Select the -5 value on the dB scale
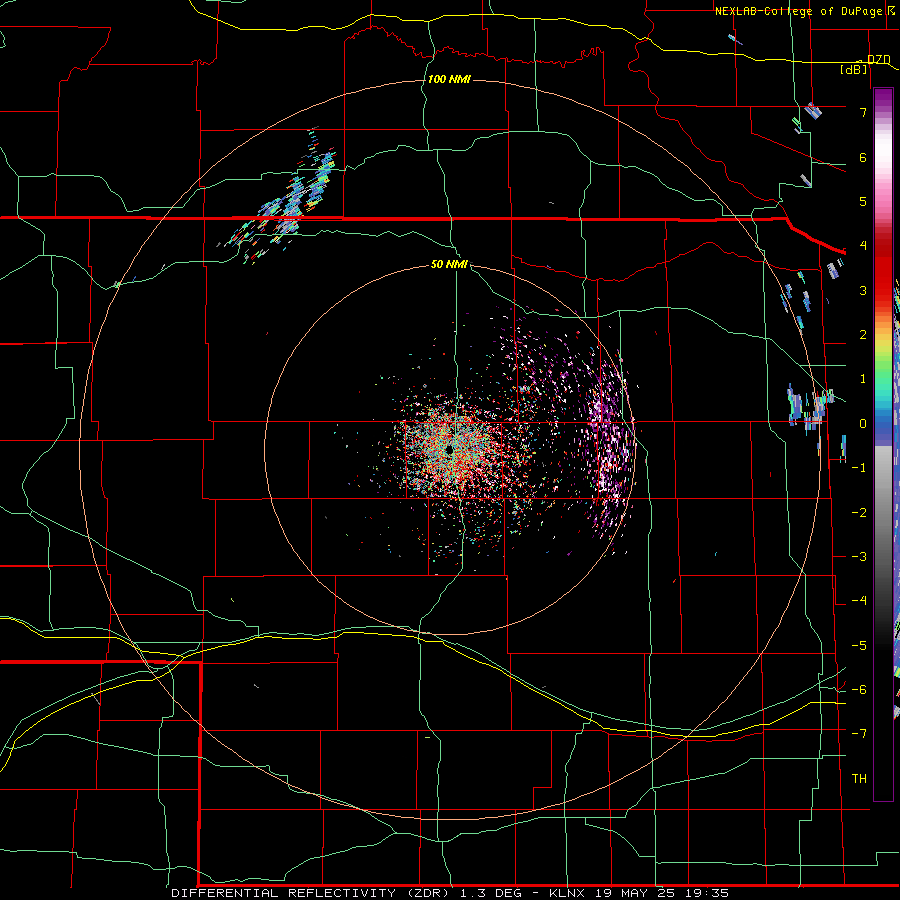Image resolution: width=900 pixels, height=900 pixels. pos(859,646)
